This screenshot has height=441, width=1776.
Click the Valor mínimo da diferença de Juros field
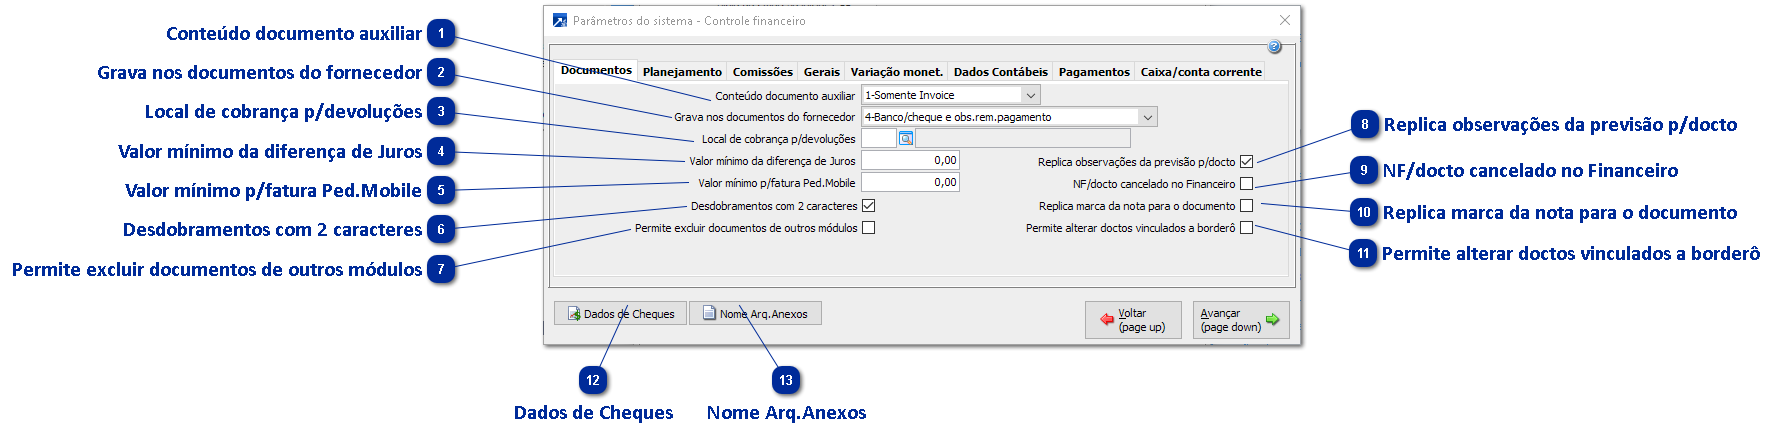(x=910, y=160)
